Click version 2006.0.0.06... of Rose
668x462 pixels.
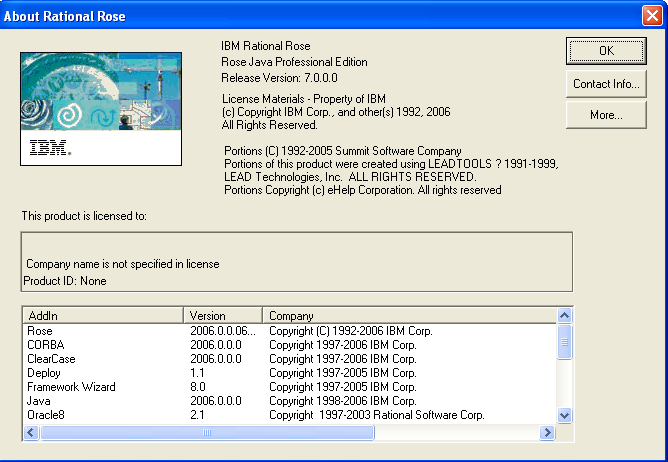click(223, 331)
